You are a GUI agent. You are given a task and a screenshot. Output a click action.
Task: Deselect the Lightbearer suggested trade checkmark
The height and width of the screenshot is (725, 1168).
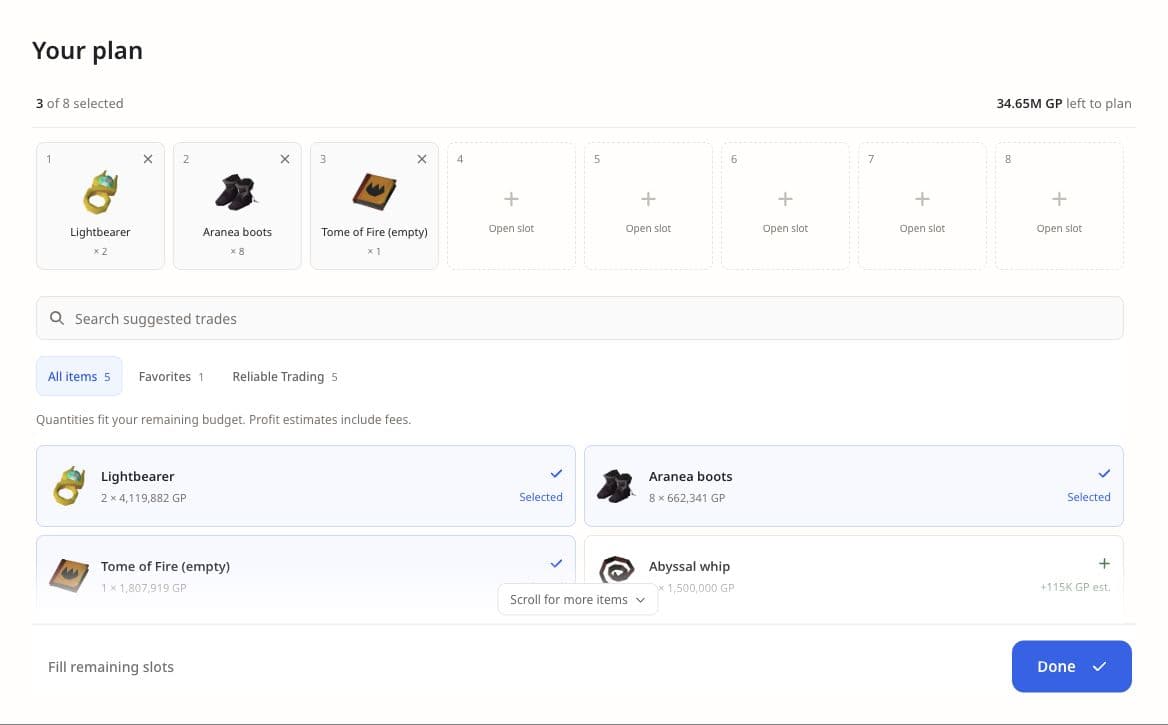click(x=556, y=473)
